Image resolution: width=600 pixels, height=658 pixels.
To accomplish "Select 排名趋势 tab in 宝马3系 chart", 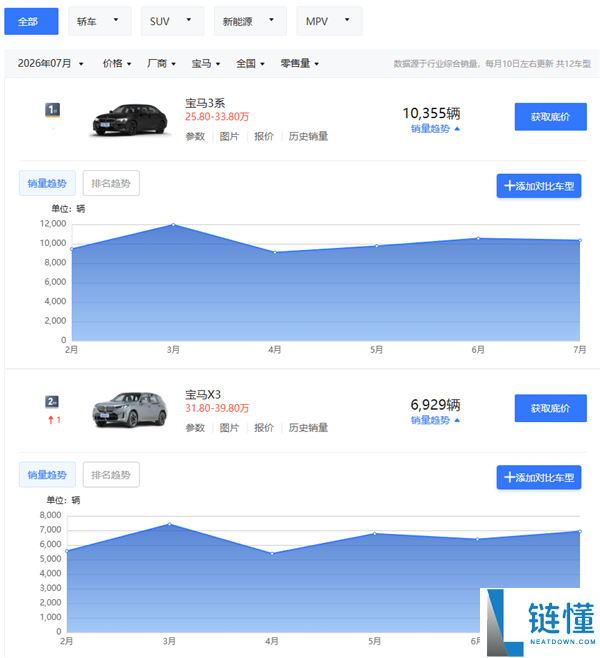I will tap(111, 183).
